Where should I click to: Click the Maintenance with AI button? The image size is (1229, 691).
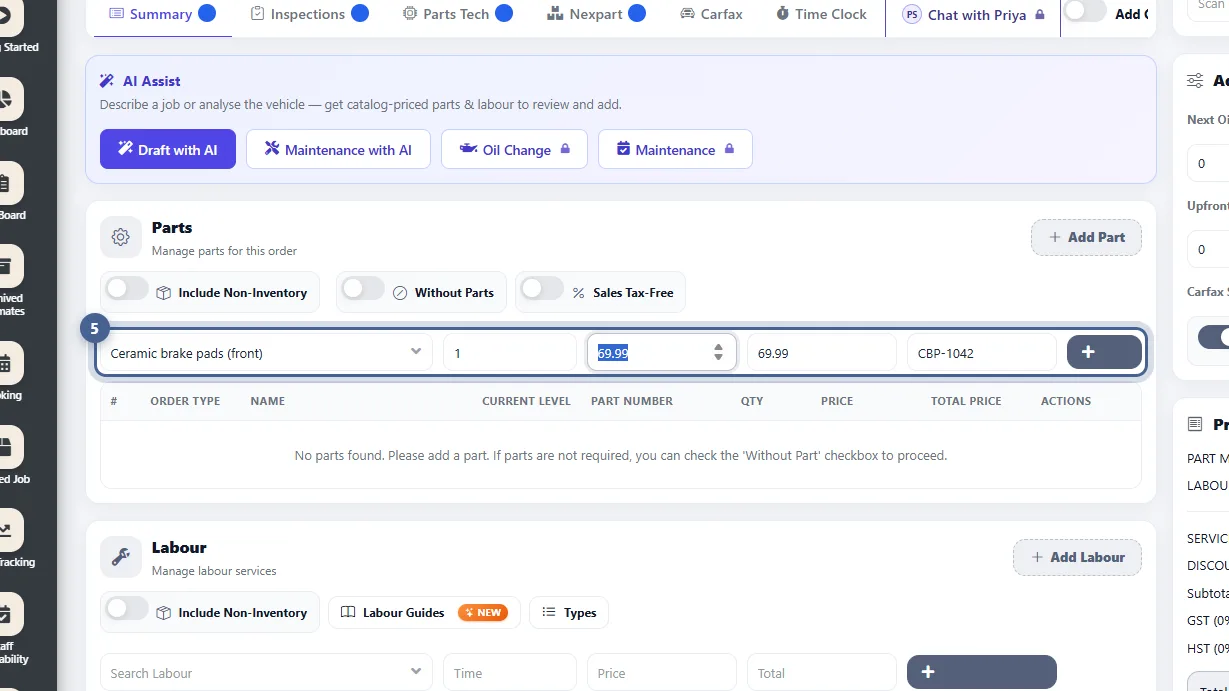point(338,149)
